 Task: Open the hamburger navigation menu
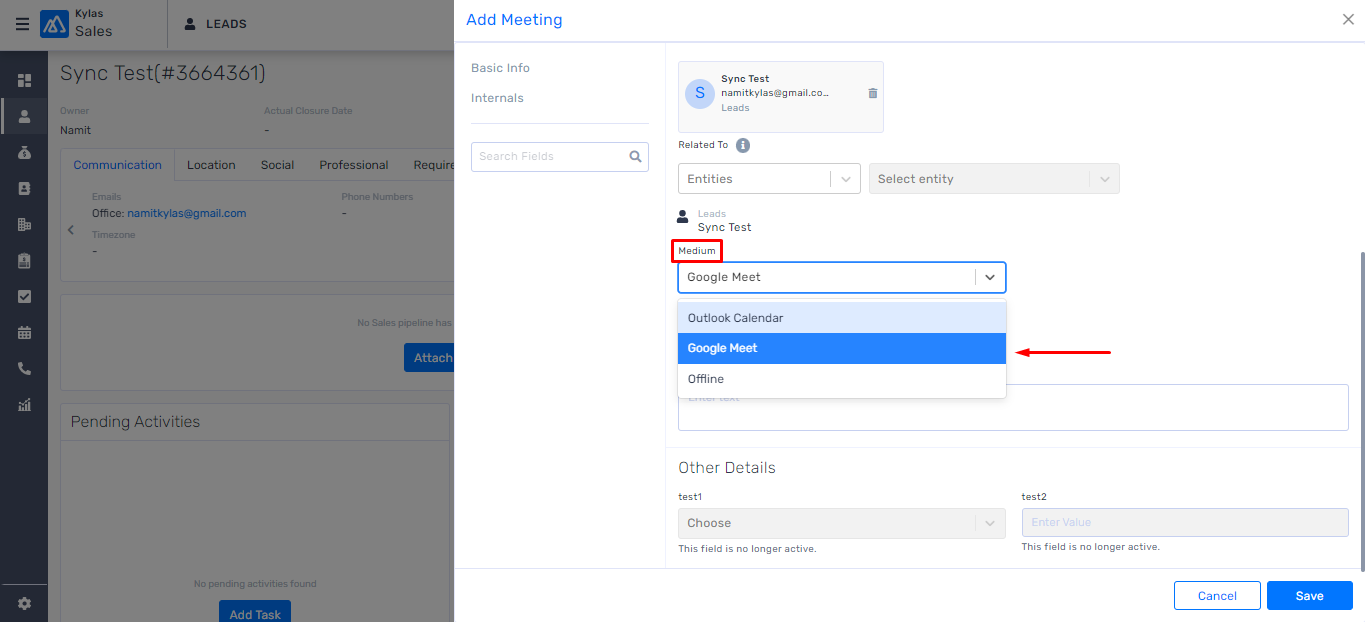click(22, 24)
